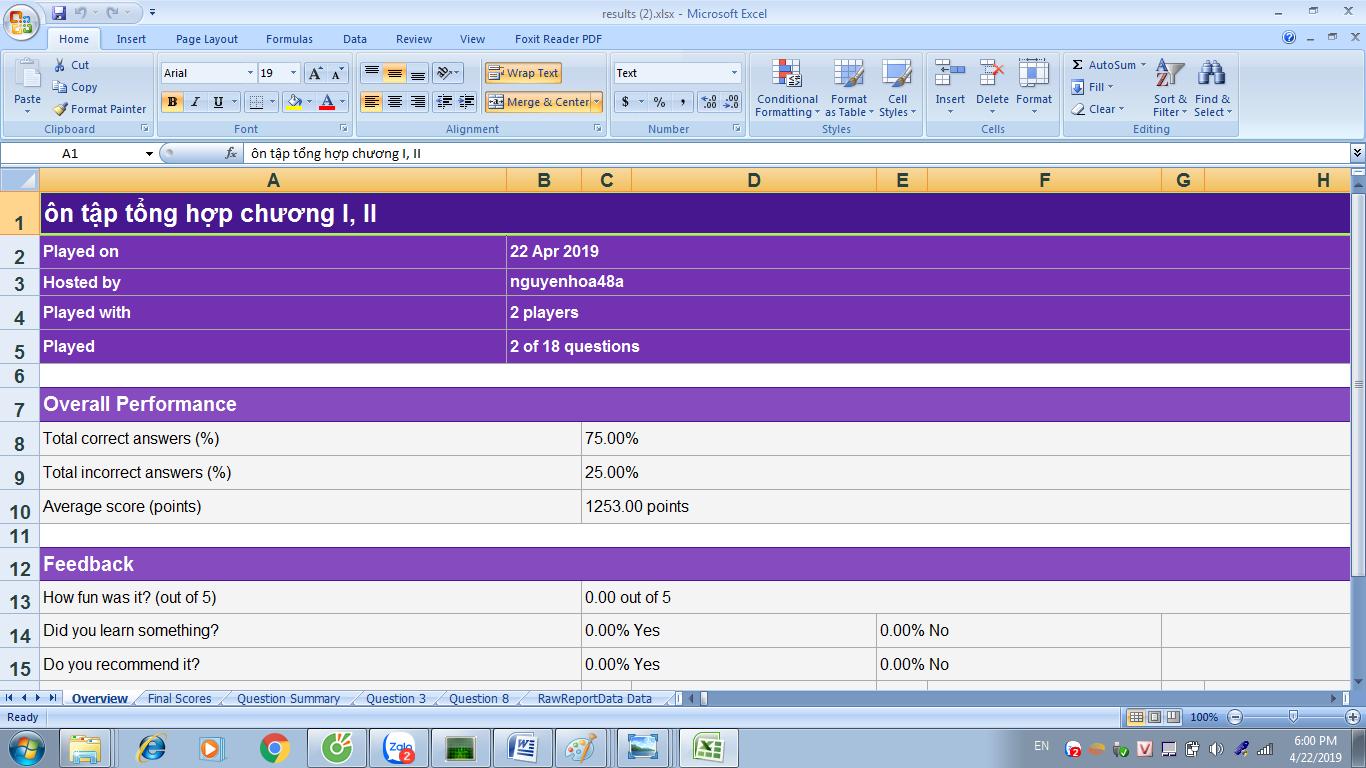
Task: Open the Page Layout ribbon tab
Action: [x=207, y=39]
